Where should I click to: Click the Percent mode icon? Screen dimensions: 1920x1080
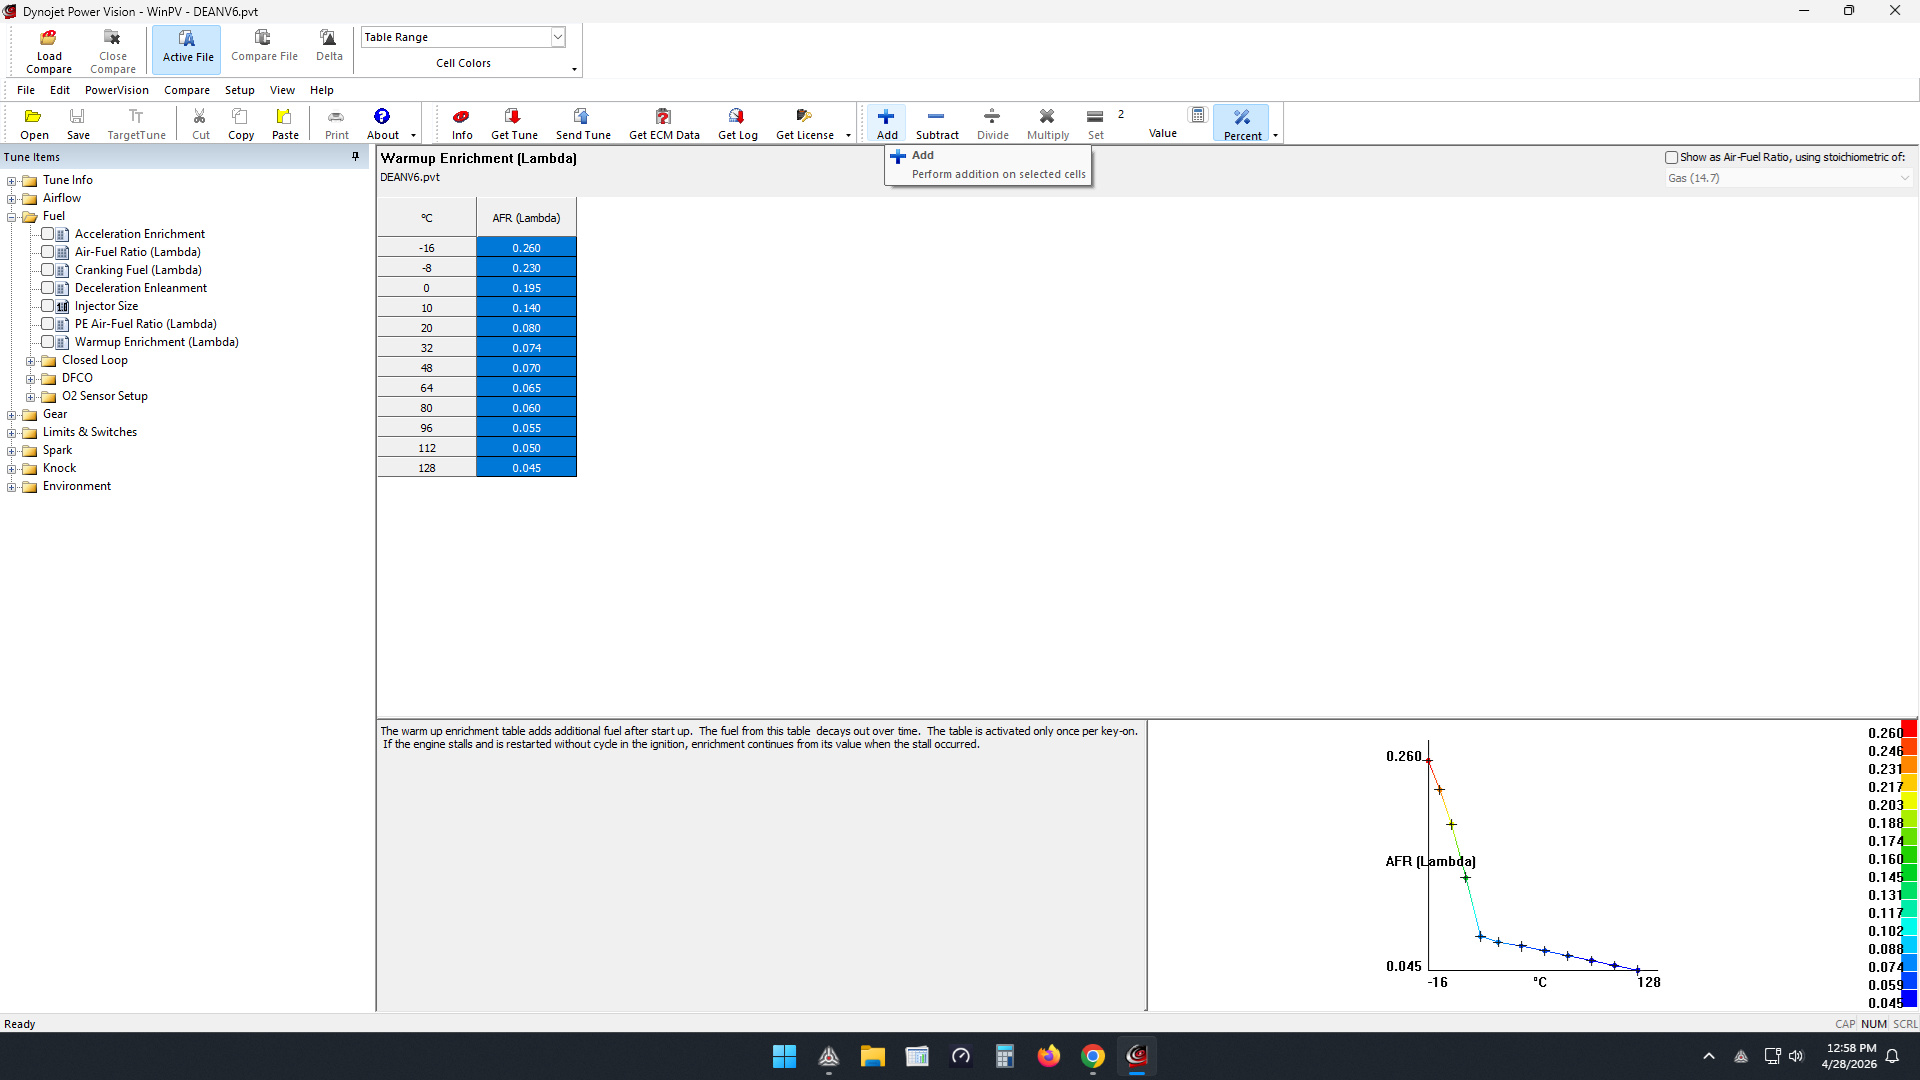point(1242,118)
